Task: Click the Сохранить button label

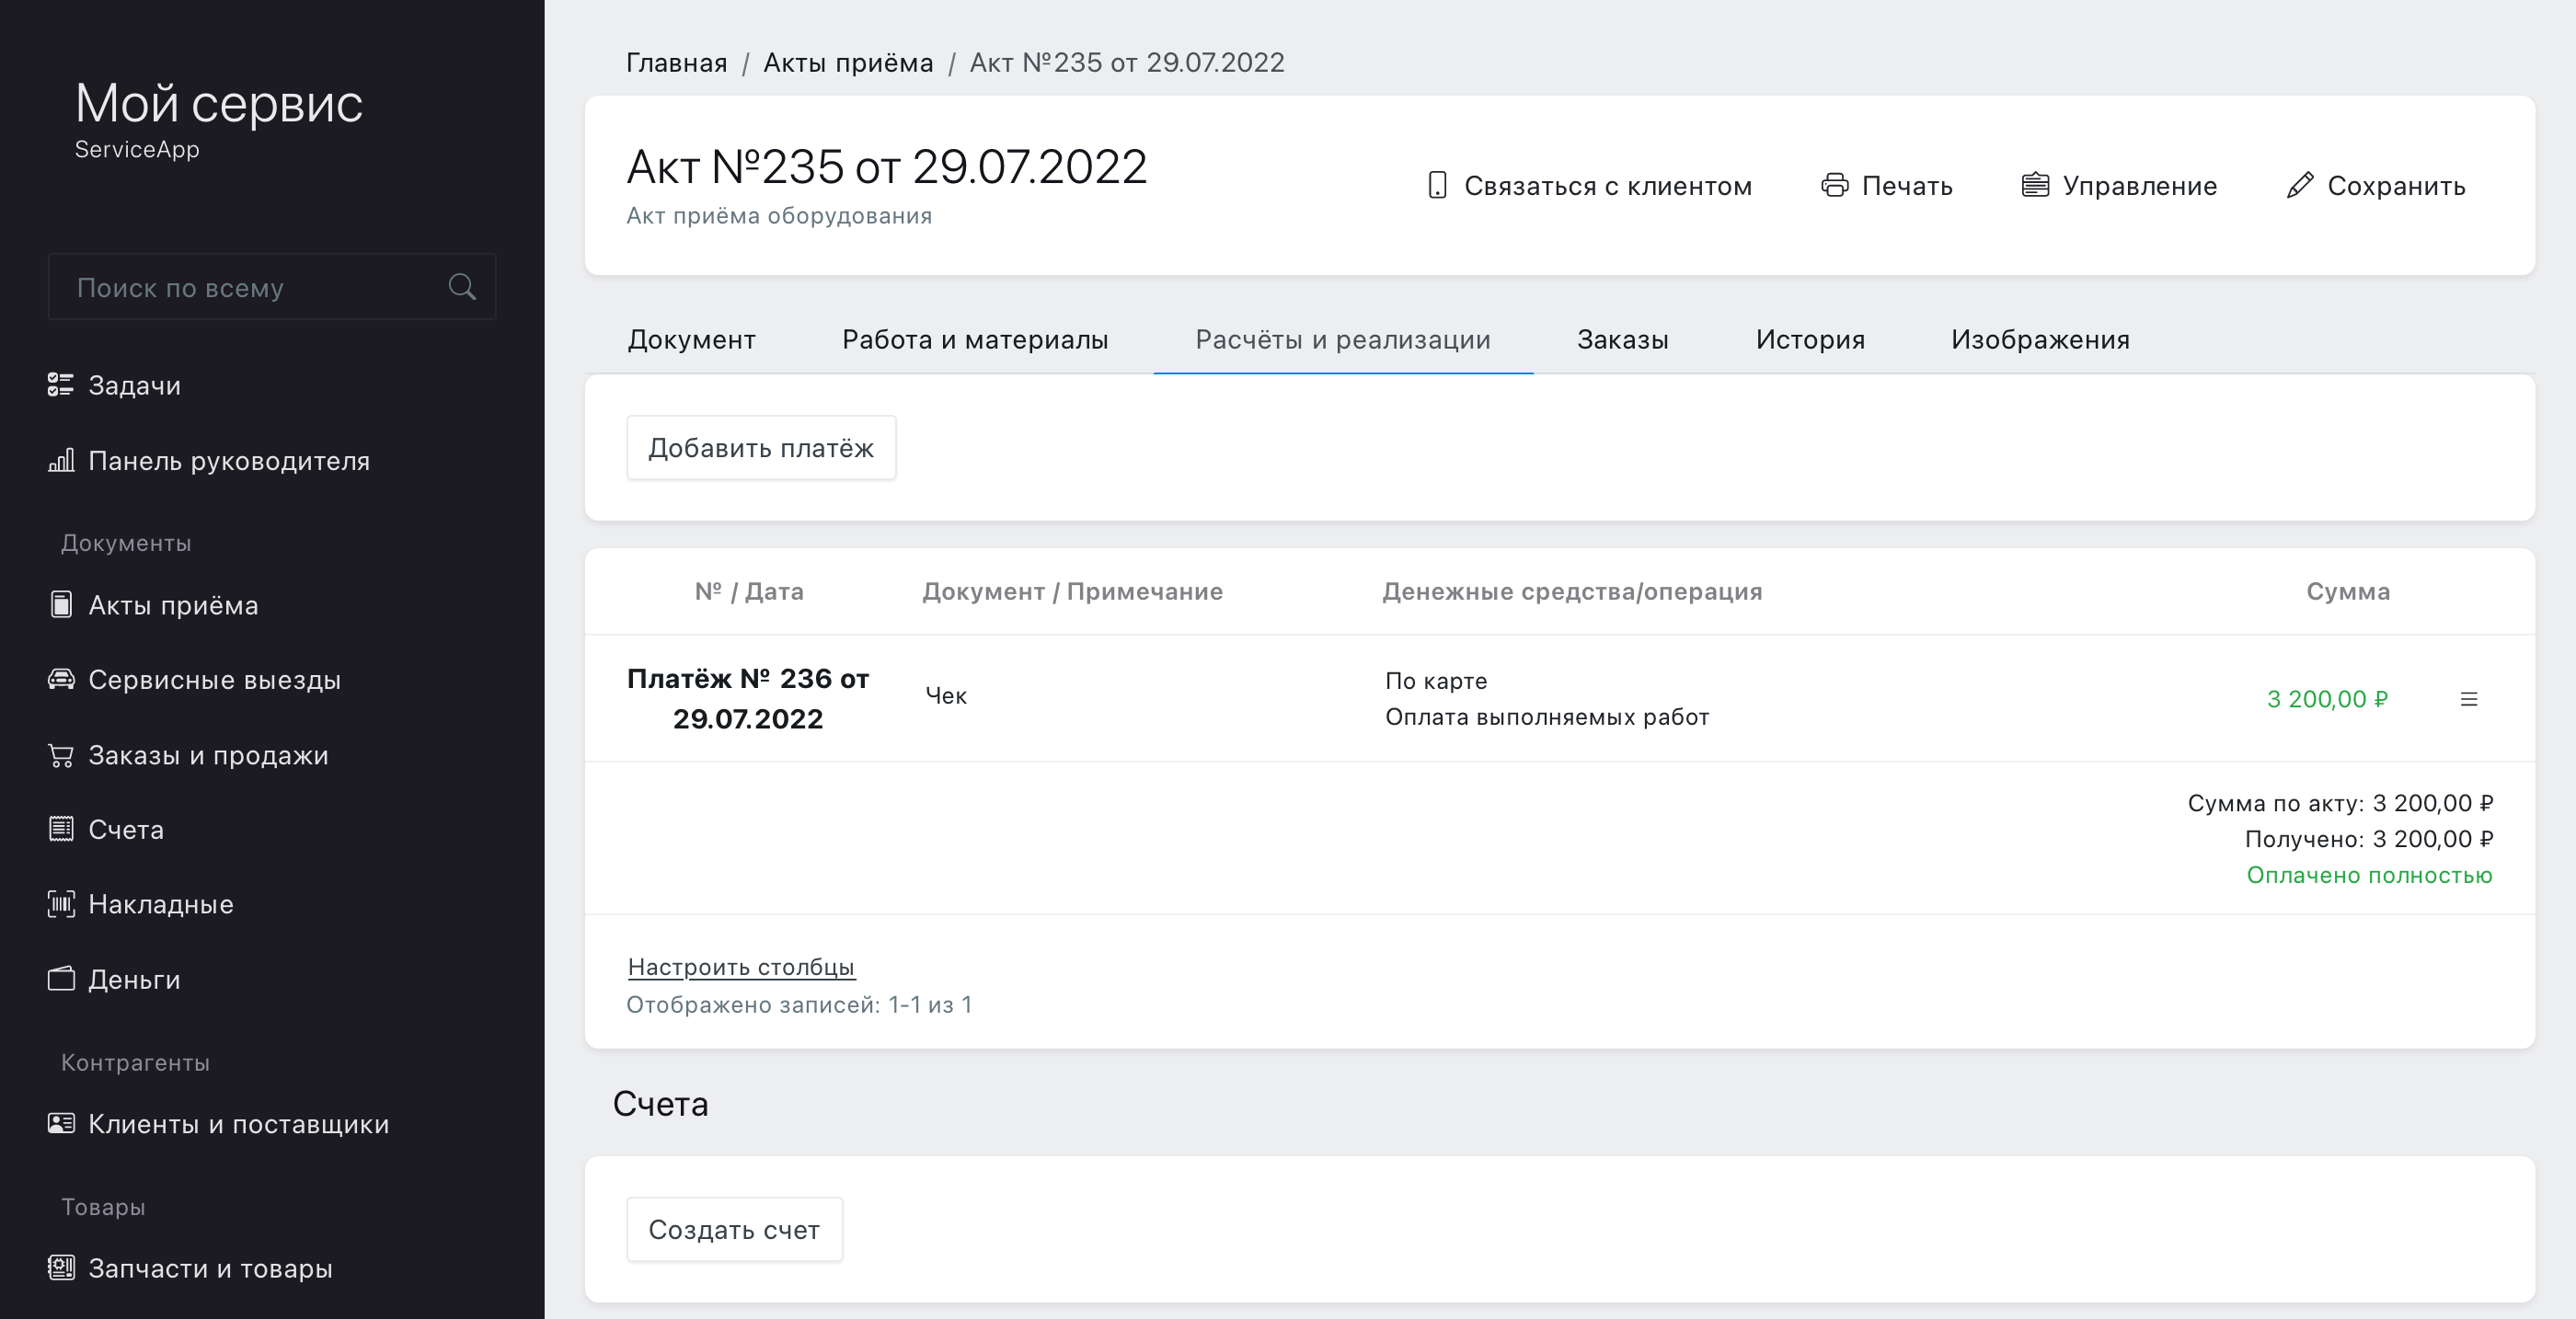Action: point(2396,186)
